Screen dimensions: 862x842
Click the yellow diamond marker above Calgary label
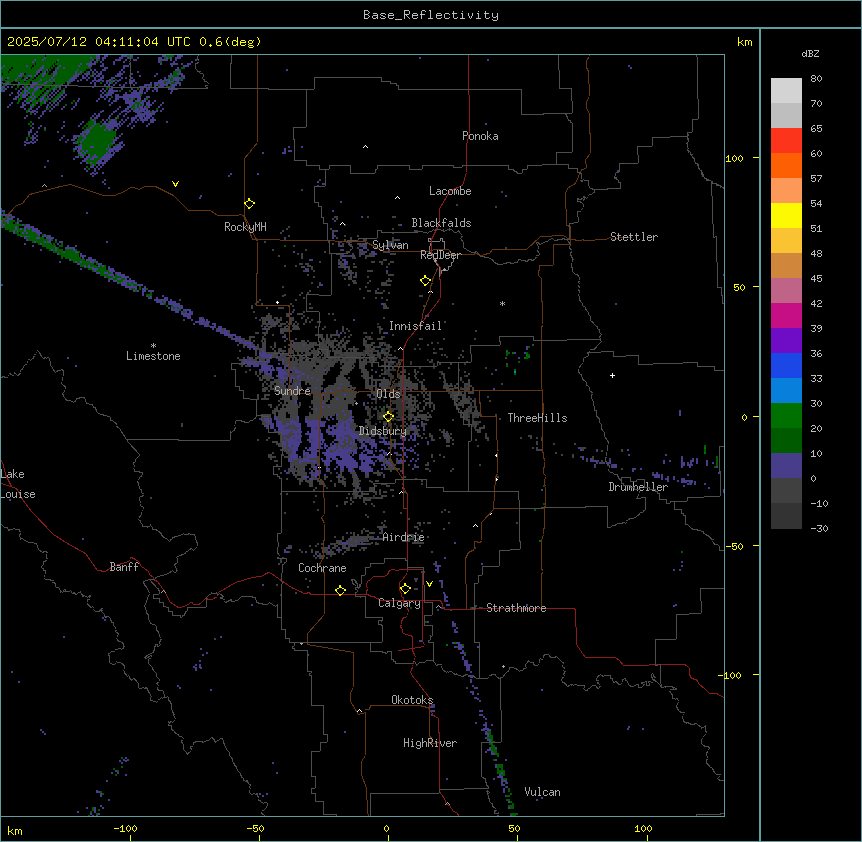[x=405, y=589]
